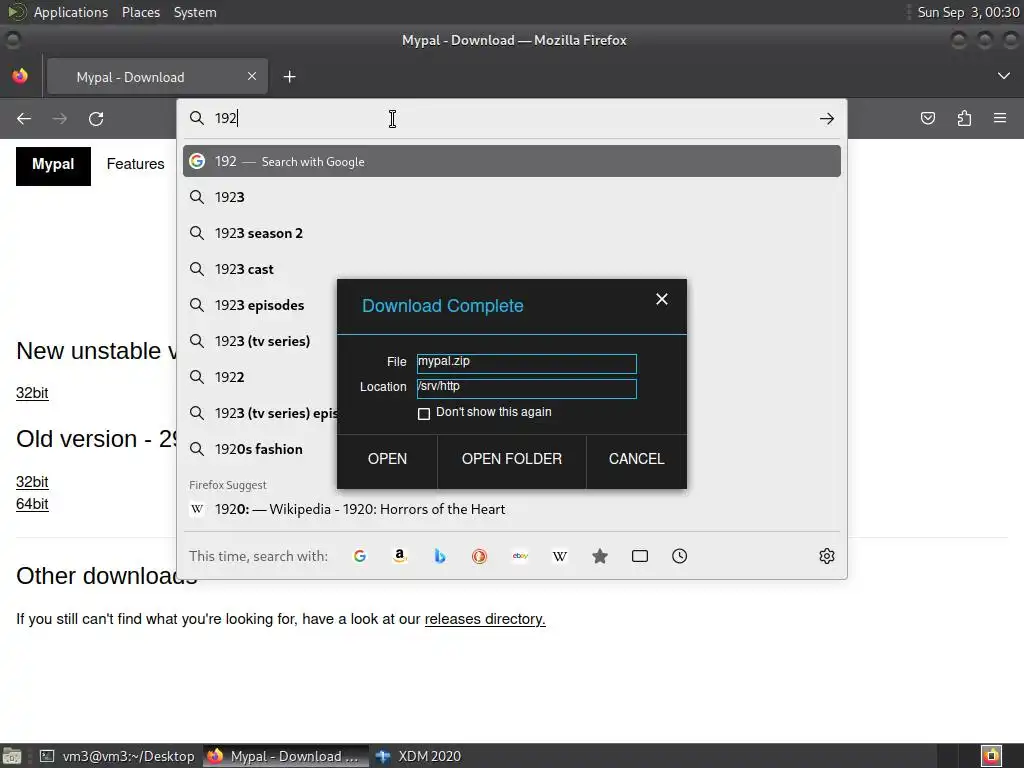This screenshot has width=1024, height=768.
Task: Open search settings gear icon
Action: click(827, 556)
